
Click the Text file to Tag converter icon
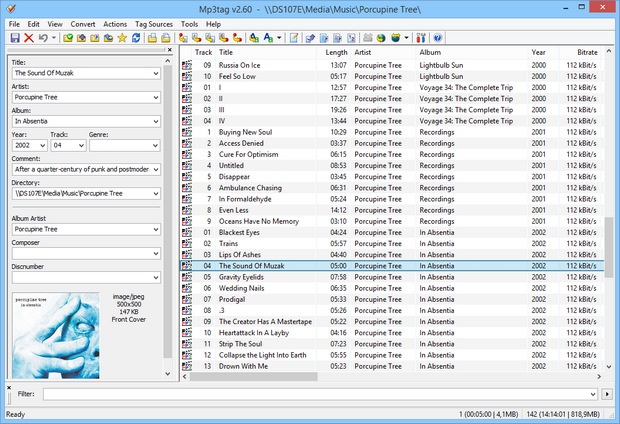(x=223, y=38)
